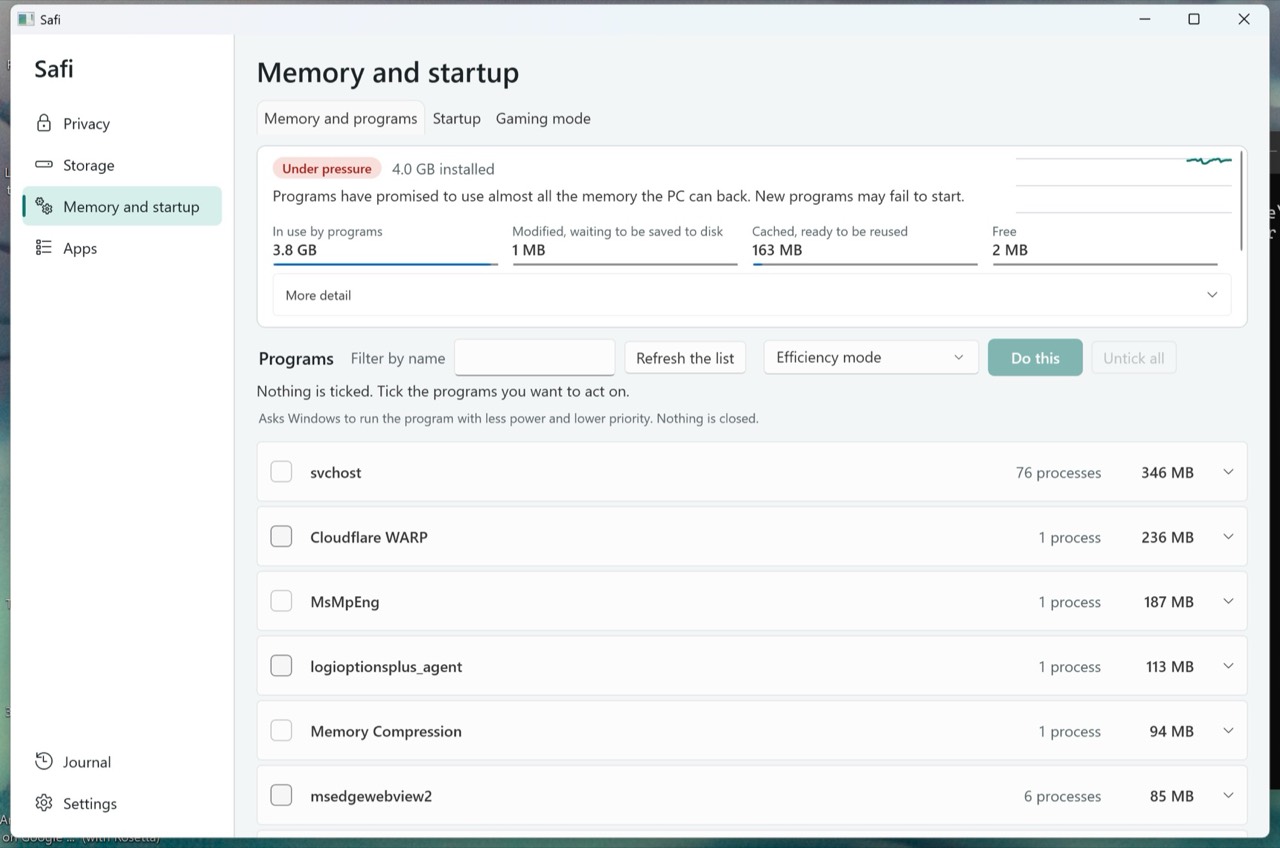Click the Untick all button
The width and height of the screenshot is (1280, 848).
click(x=1133, y=358)
